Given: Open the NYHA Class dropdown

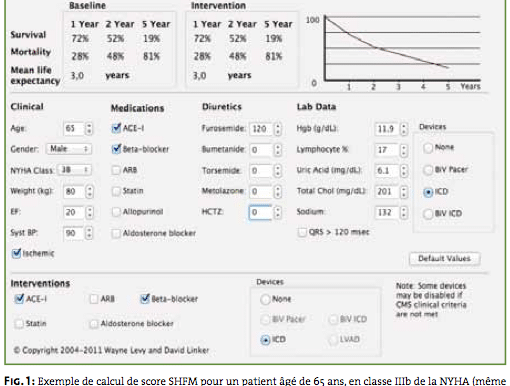Looking at the screenshot, I should coord(75,170).
